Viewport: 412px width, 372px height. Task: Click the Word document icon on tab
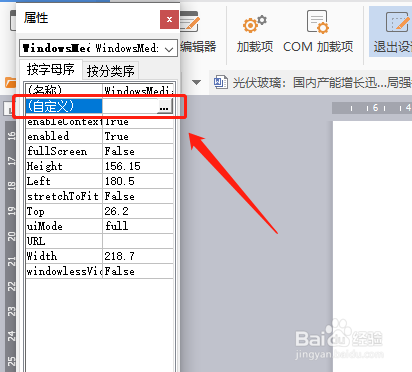click(x=221, y=82)
